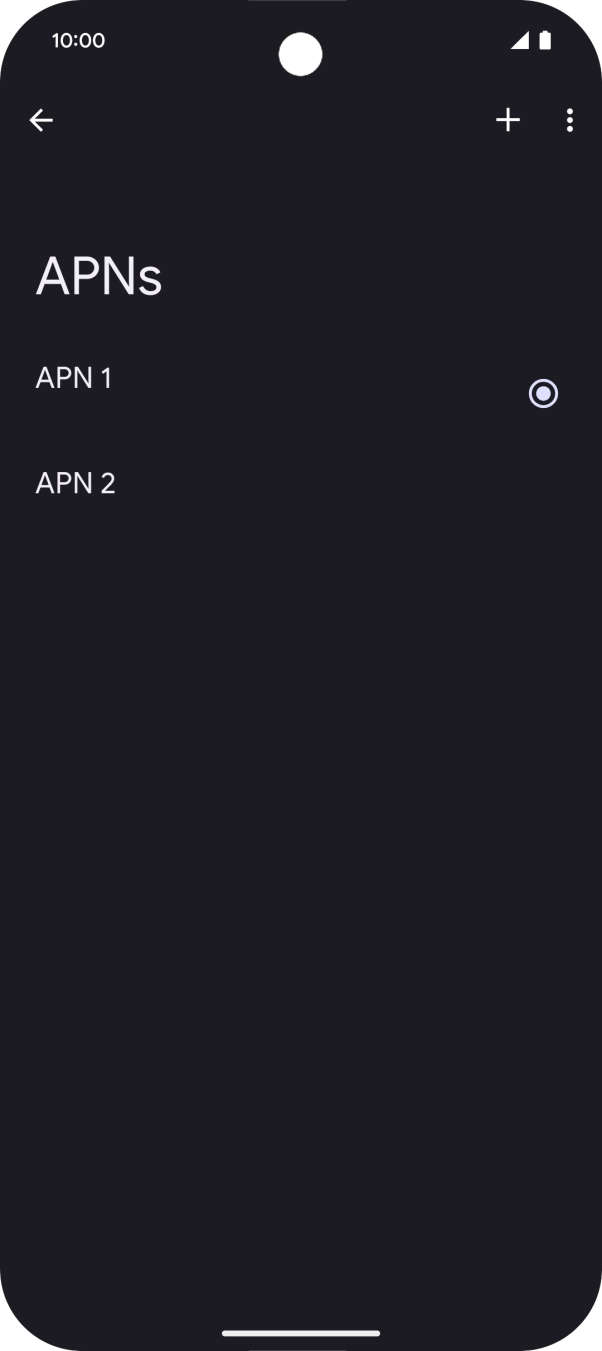Screen dimensions: 602x1351
Task: Click the APNs page heading
Action: pos(99,277)
